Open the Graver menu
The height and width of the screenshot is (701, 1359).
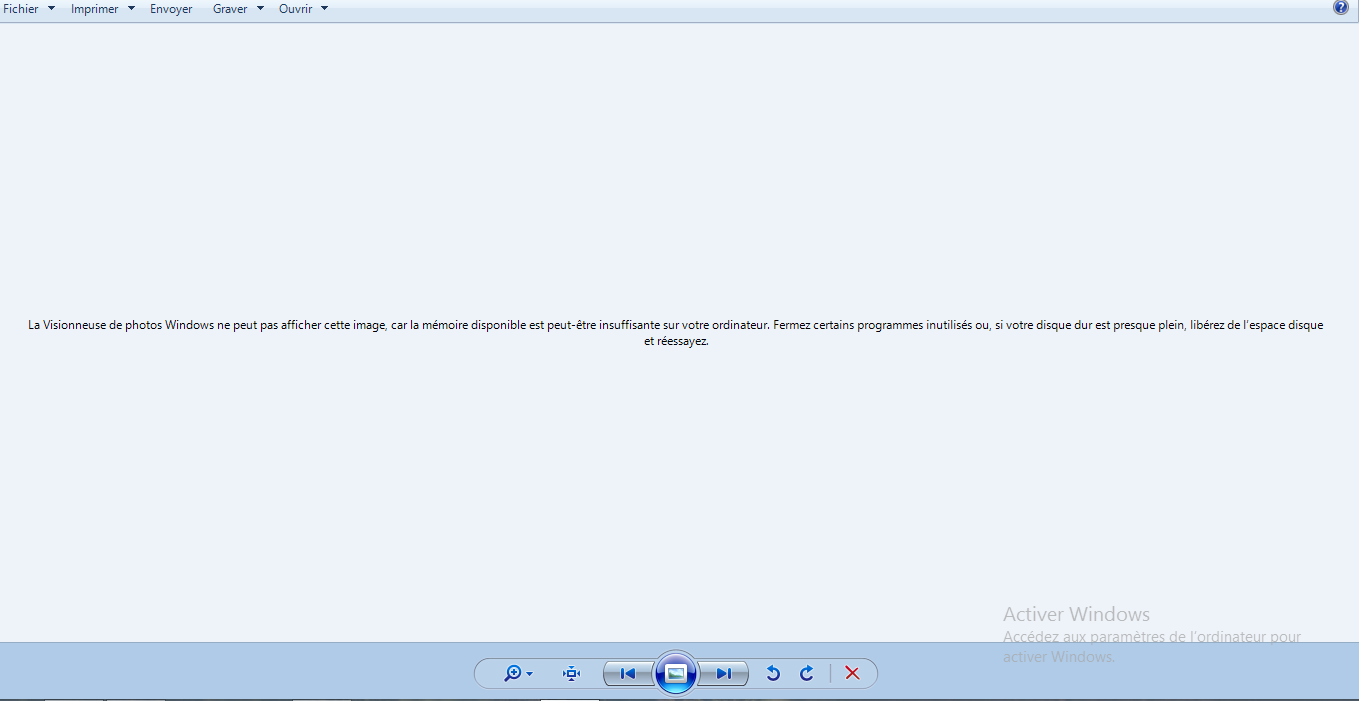[x=230, y=9]
